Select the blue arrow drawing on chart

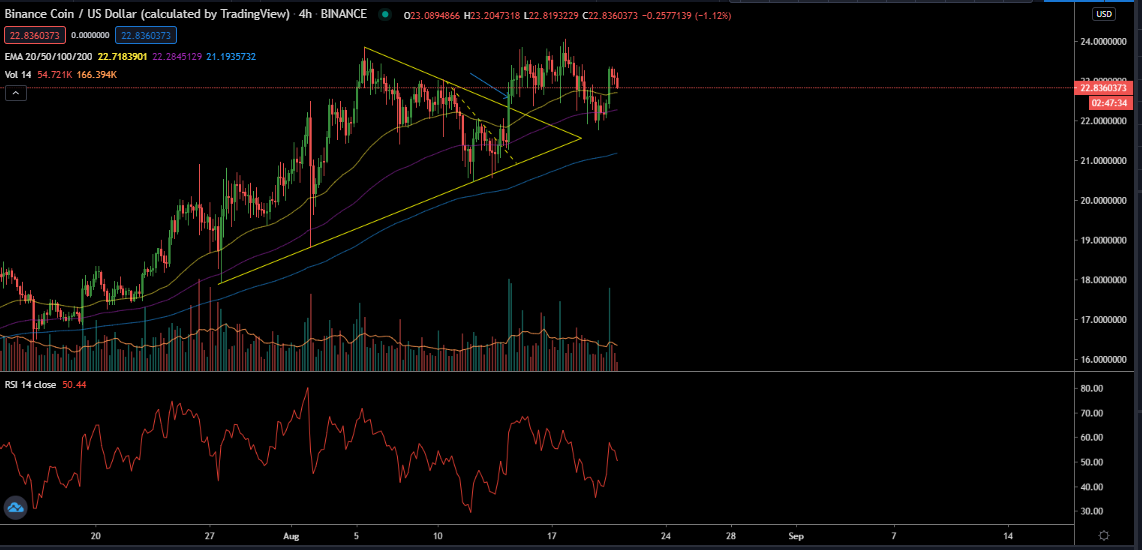(x=489, y=85)
